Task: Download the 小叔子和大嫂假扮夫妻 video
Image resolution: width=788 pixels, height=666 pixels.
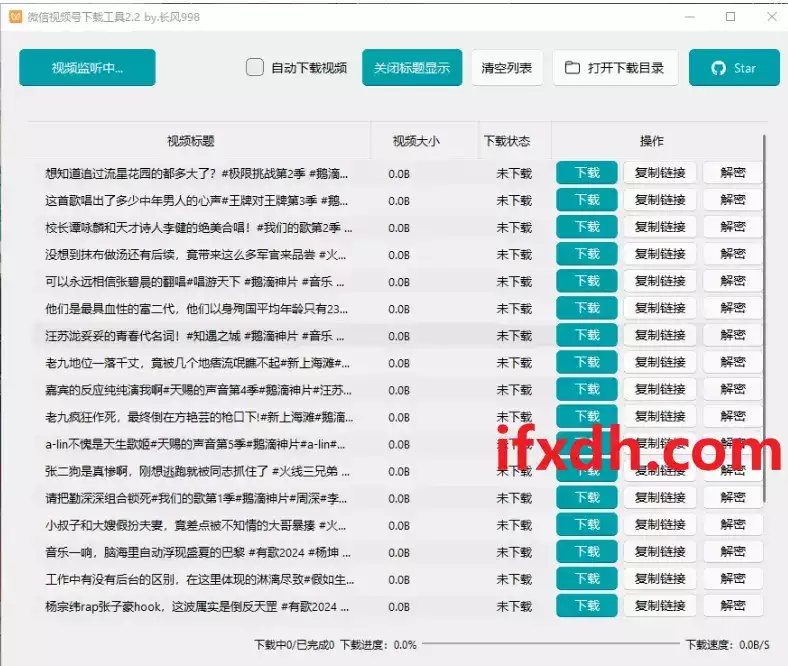Action: point(587,525)
